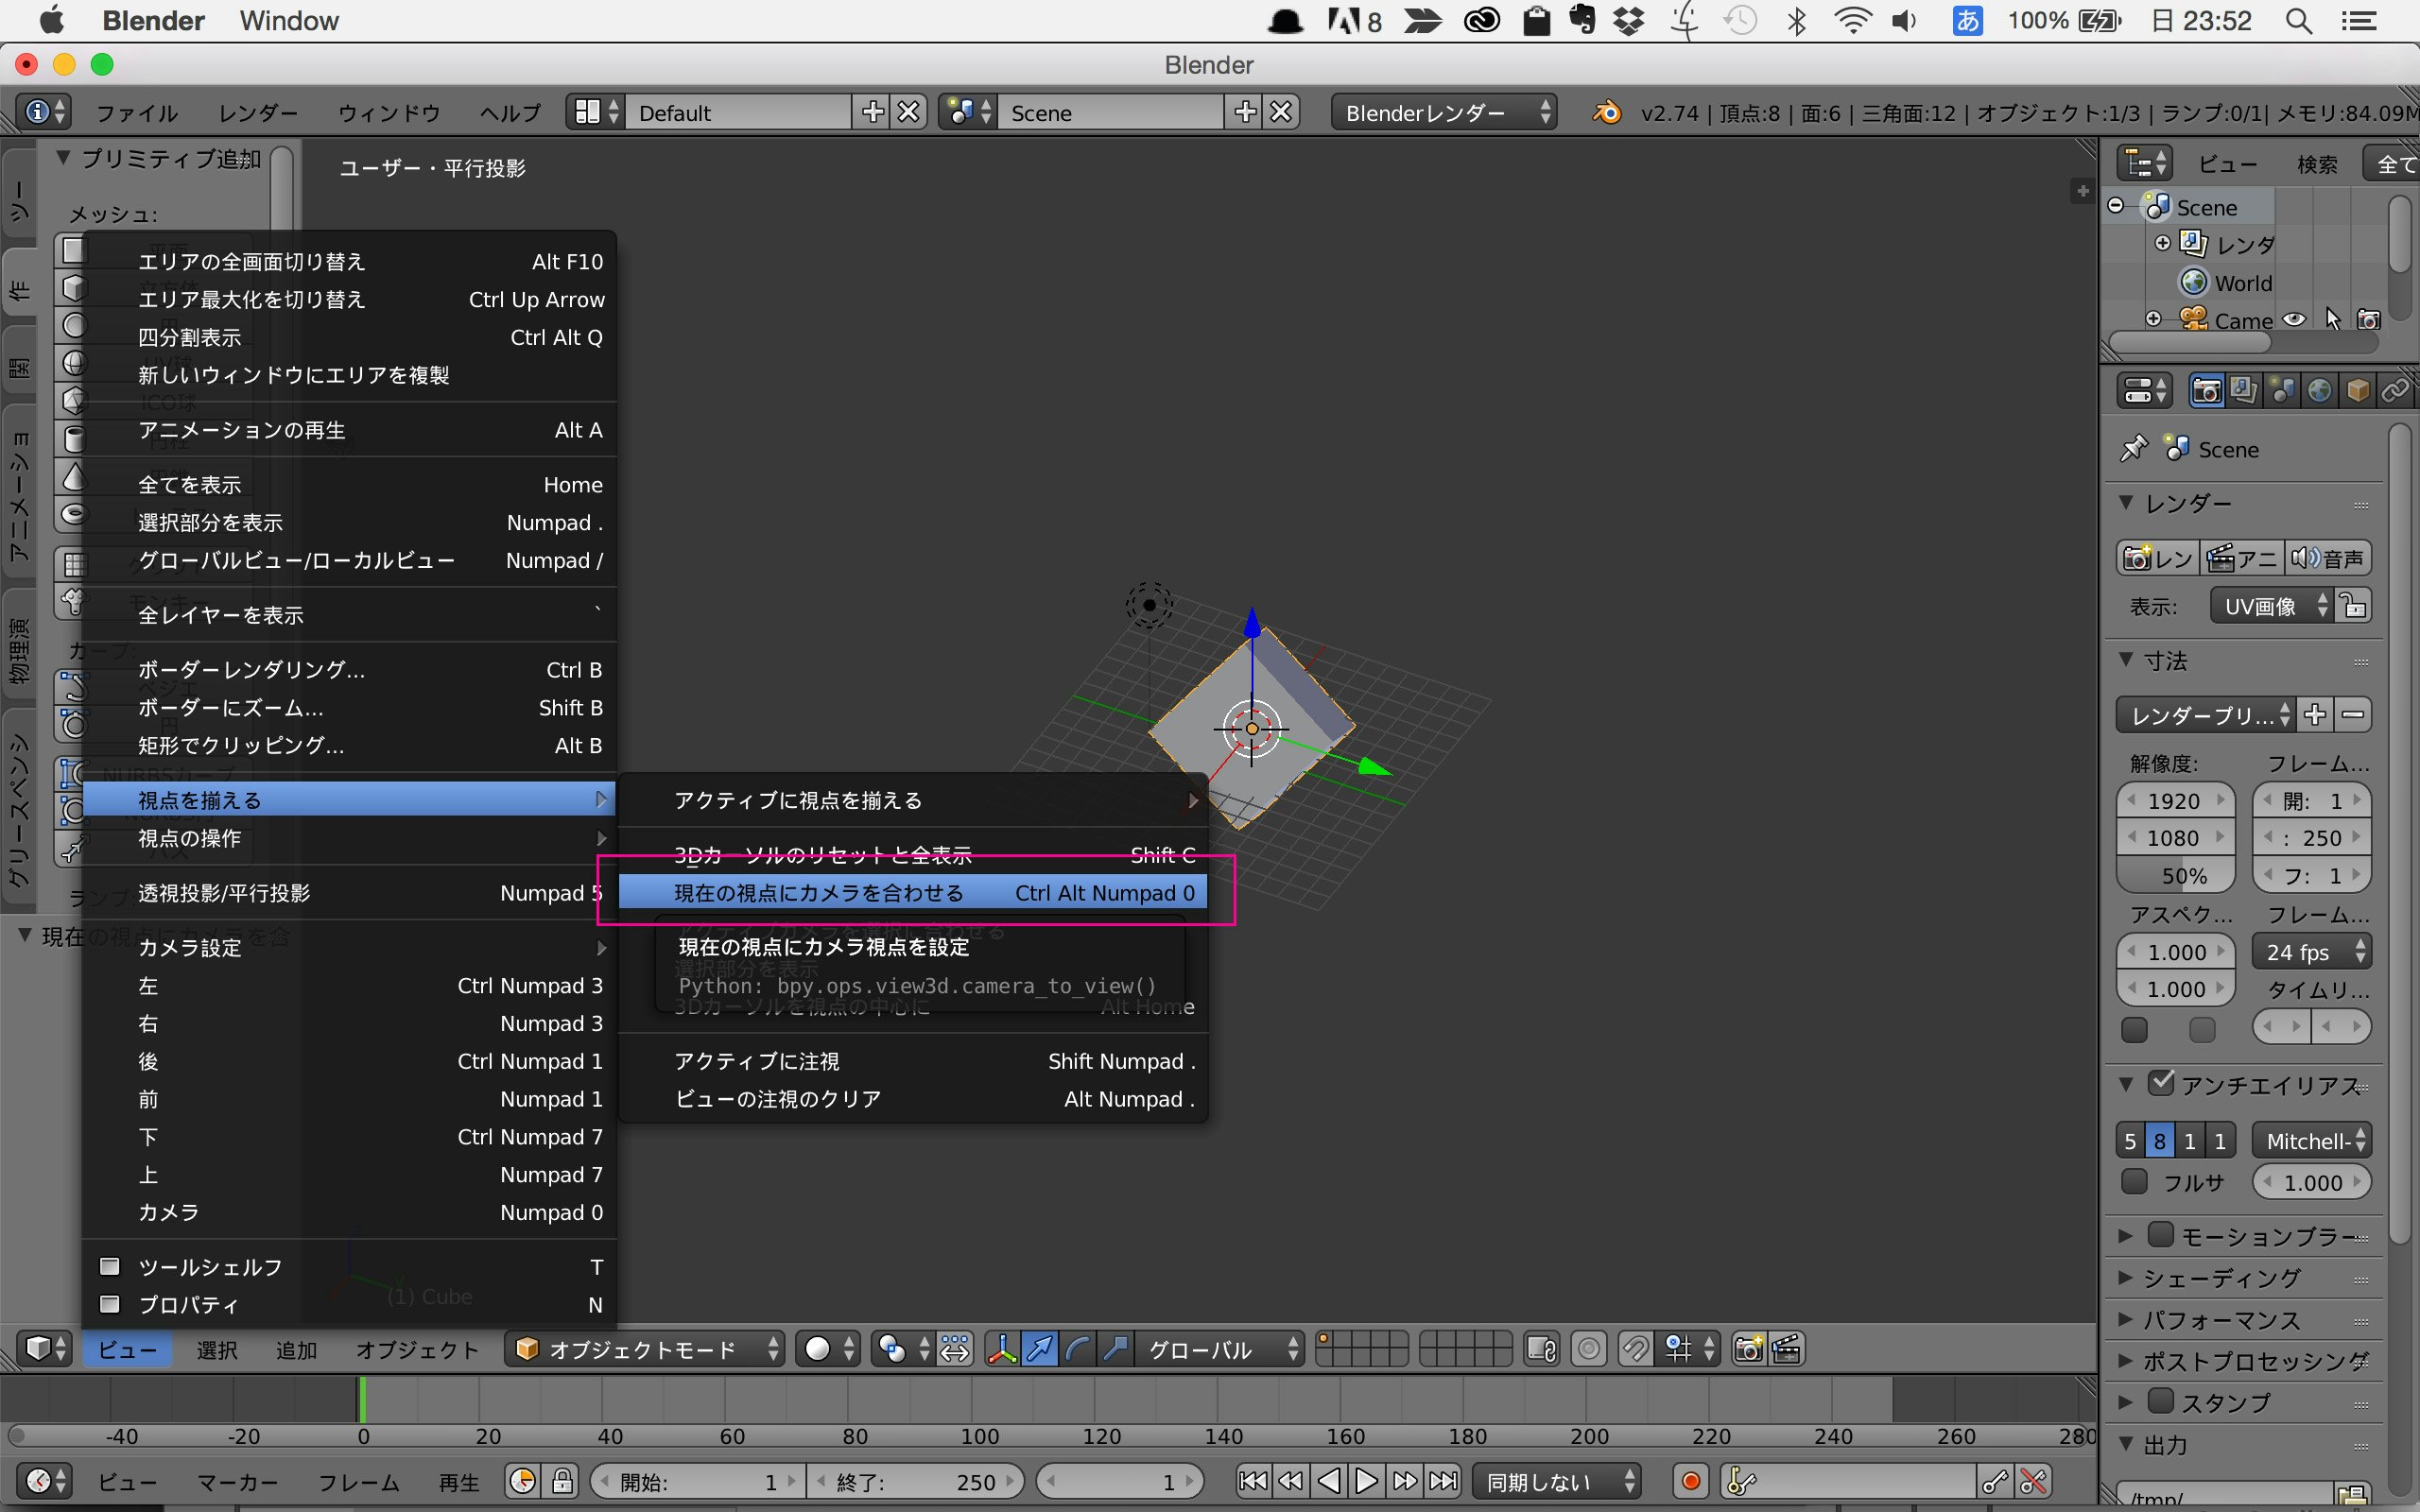Toggle the display lock interface icon
2420x1512 pixels.
2354,606
